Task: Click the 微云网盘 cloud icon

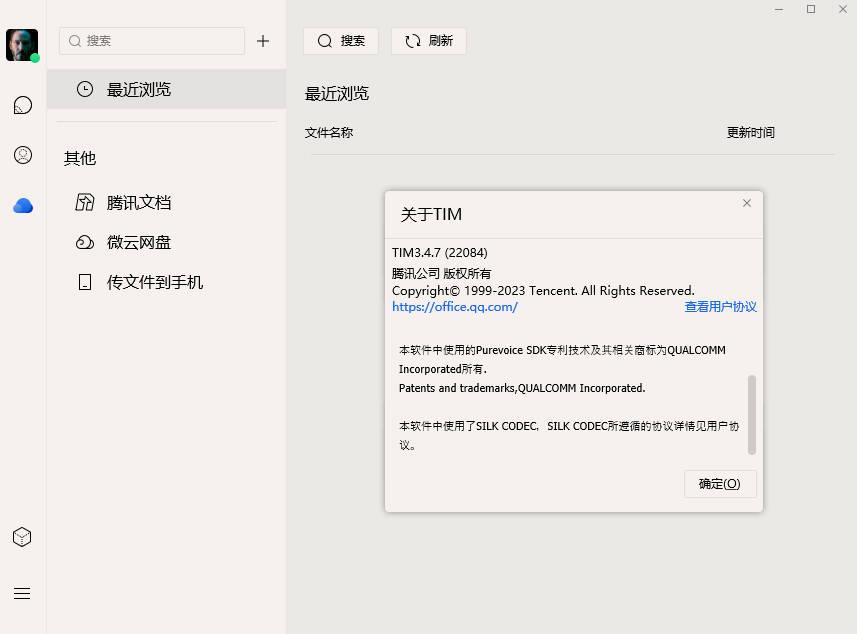Action: pos(85,242)
